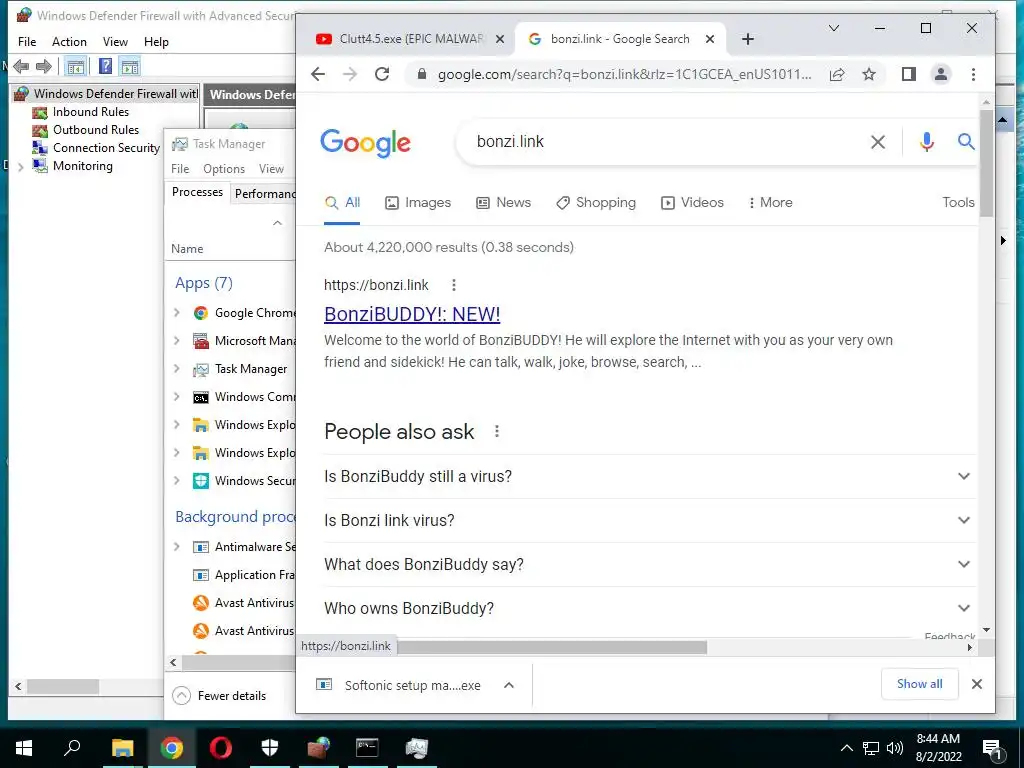Click Firewall toolbar forward arrow

coord(44,67)
